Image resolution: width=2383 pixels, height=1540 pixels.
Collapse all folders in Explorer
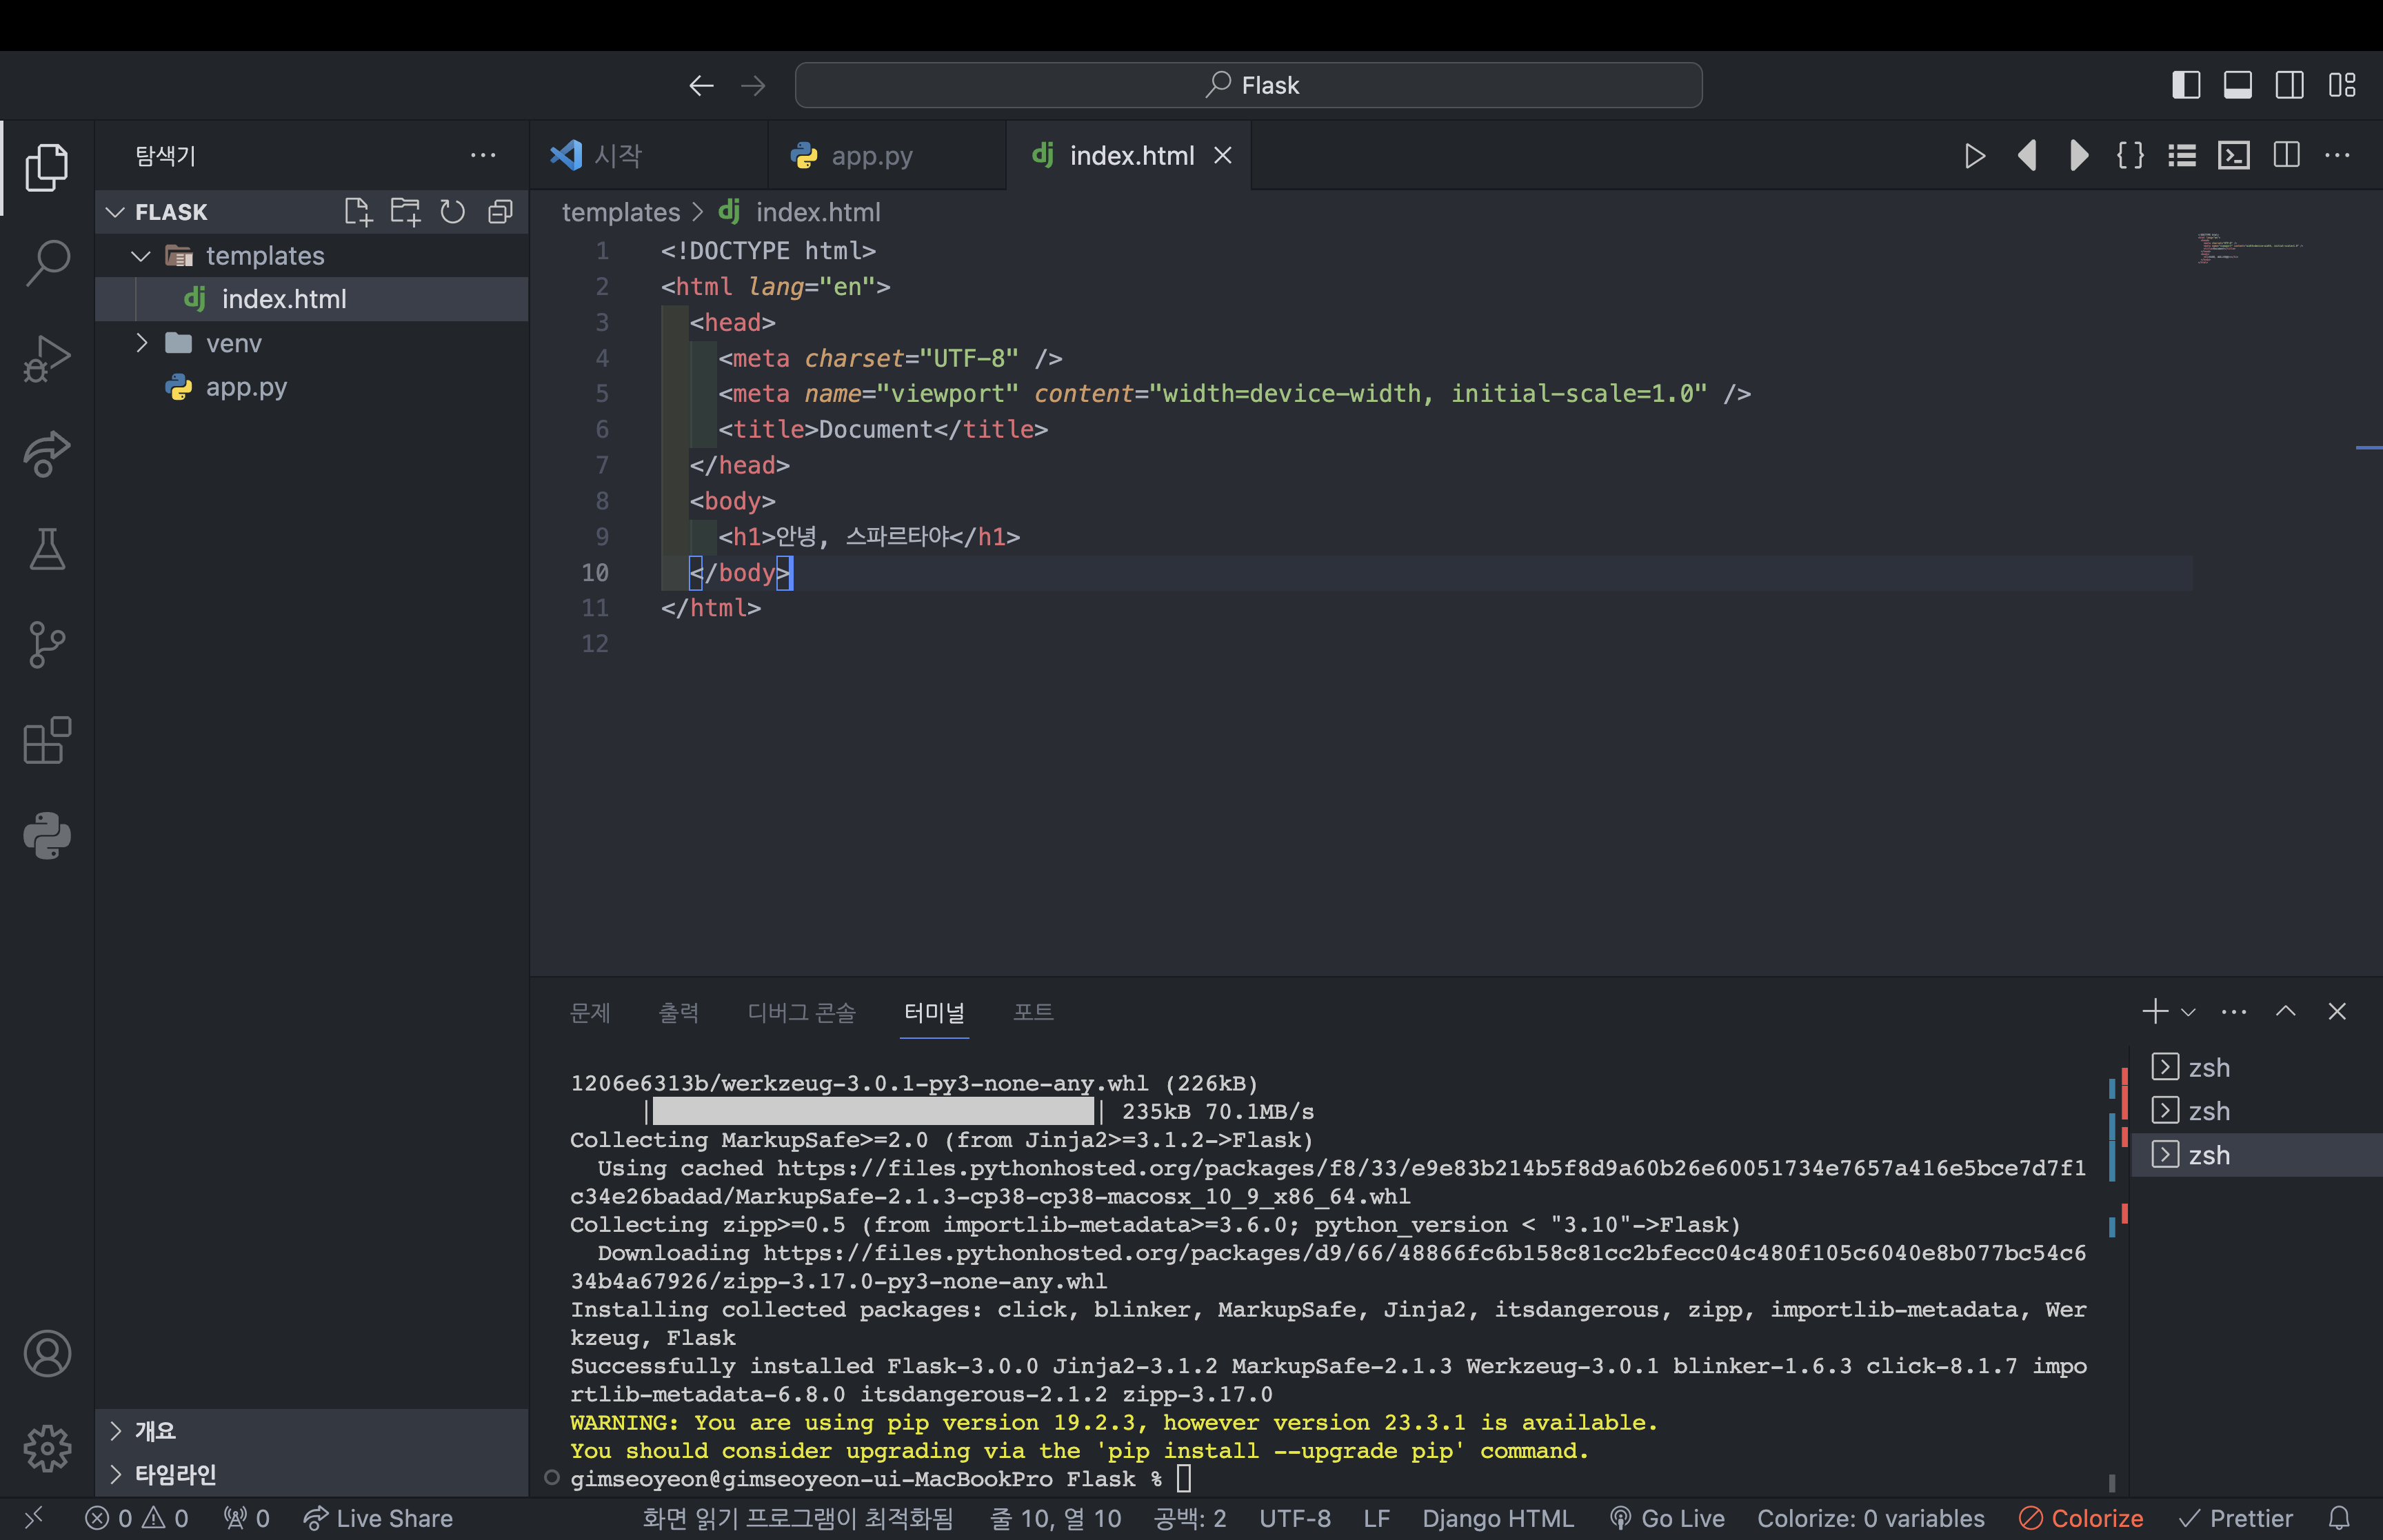tap(500, 212)
